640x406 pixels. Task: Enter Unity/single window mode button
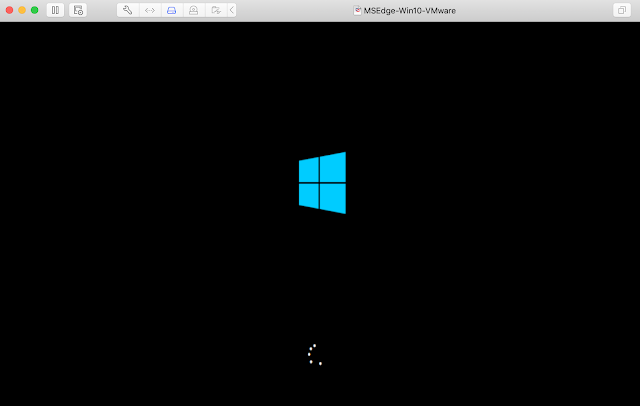tap(622, 10)
